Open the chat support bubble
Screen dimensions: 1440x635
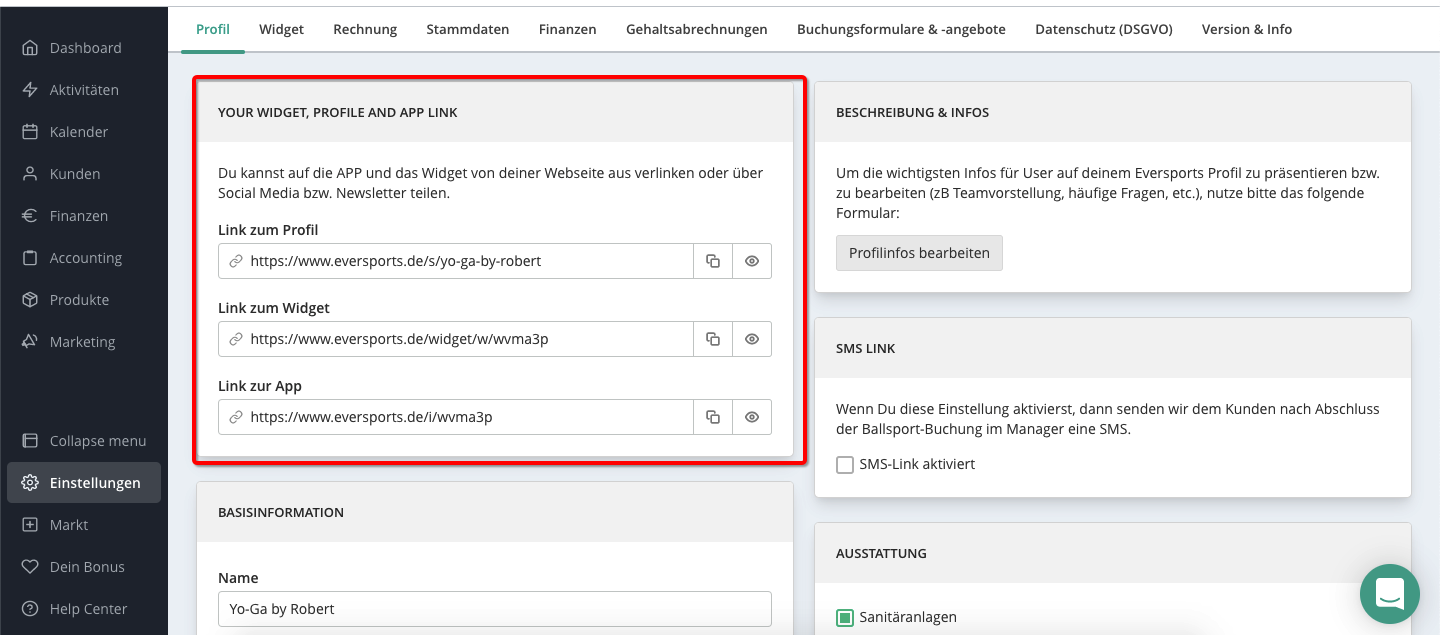1390,594
